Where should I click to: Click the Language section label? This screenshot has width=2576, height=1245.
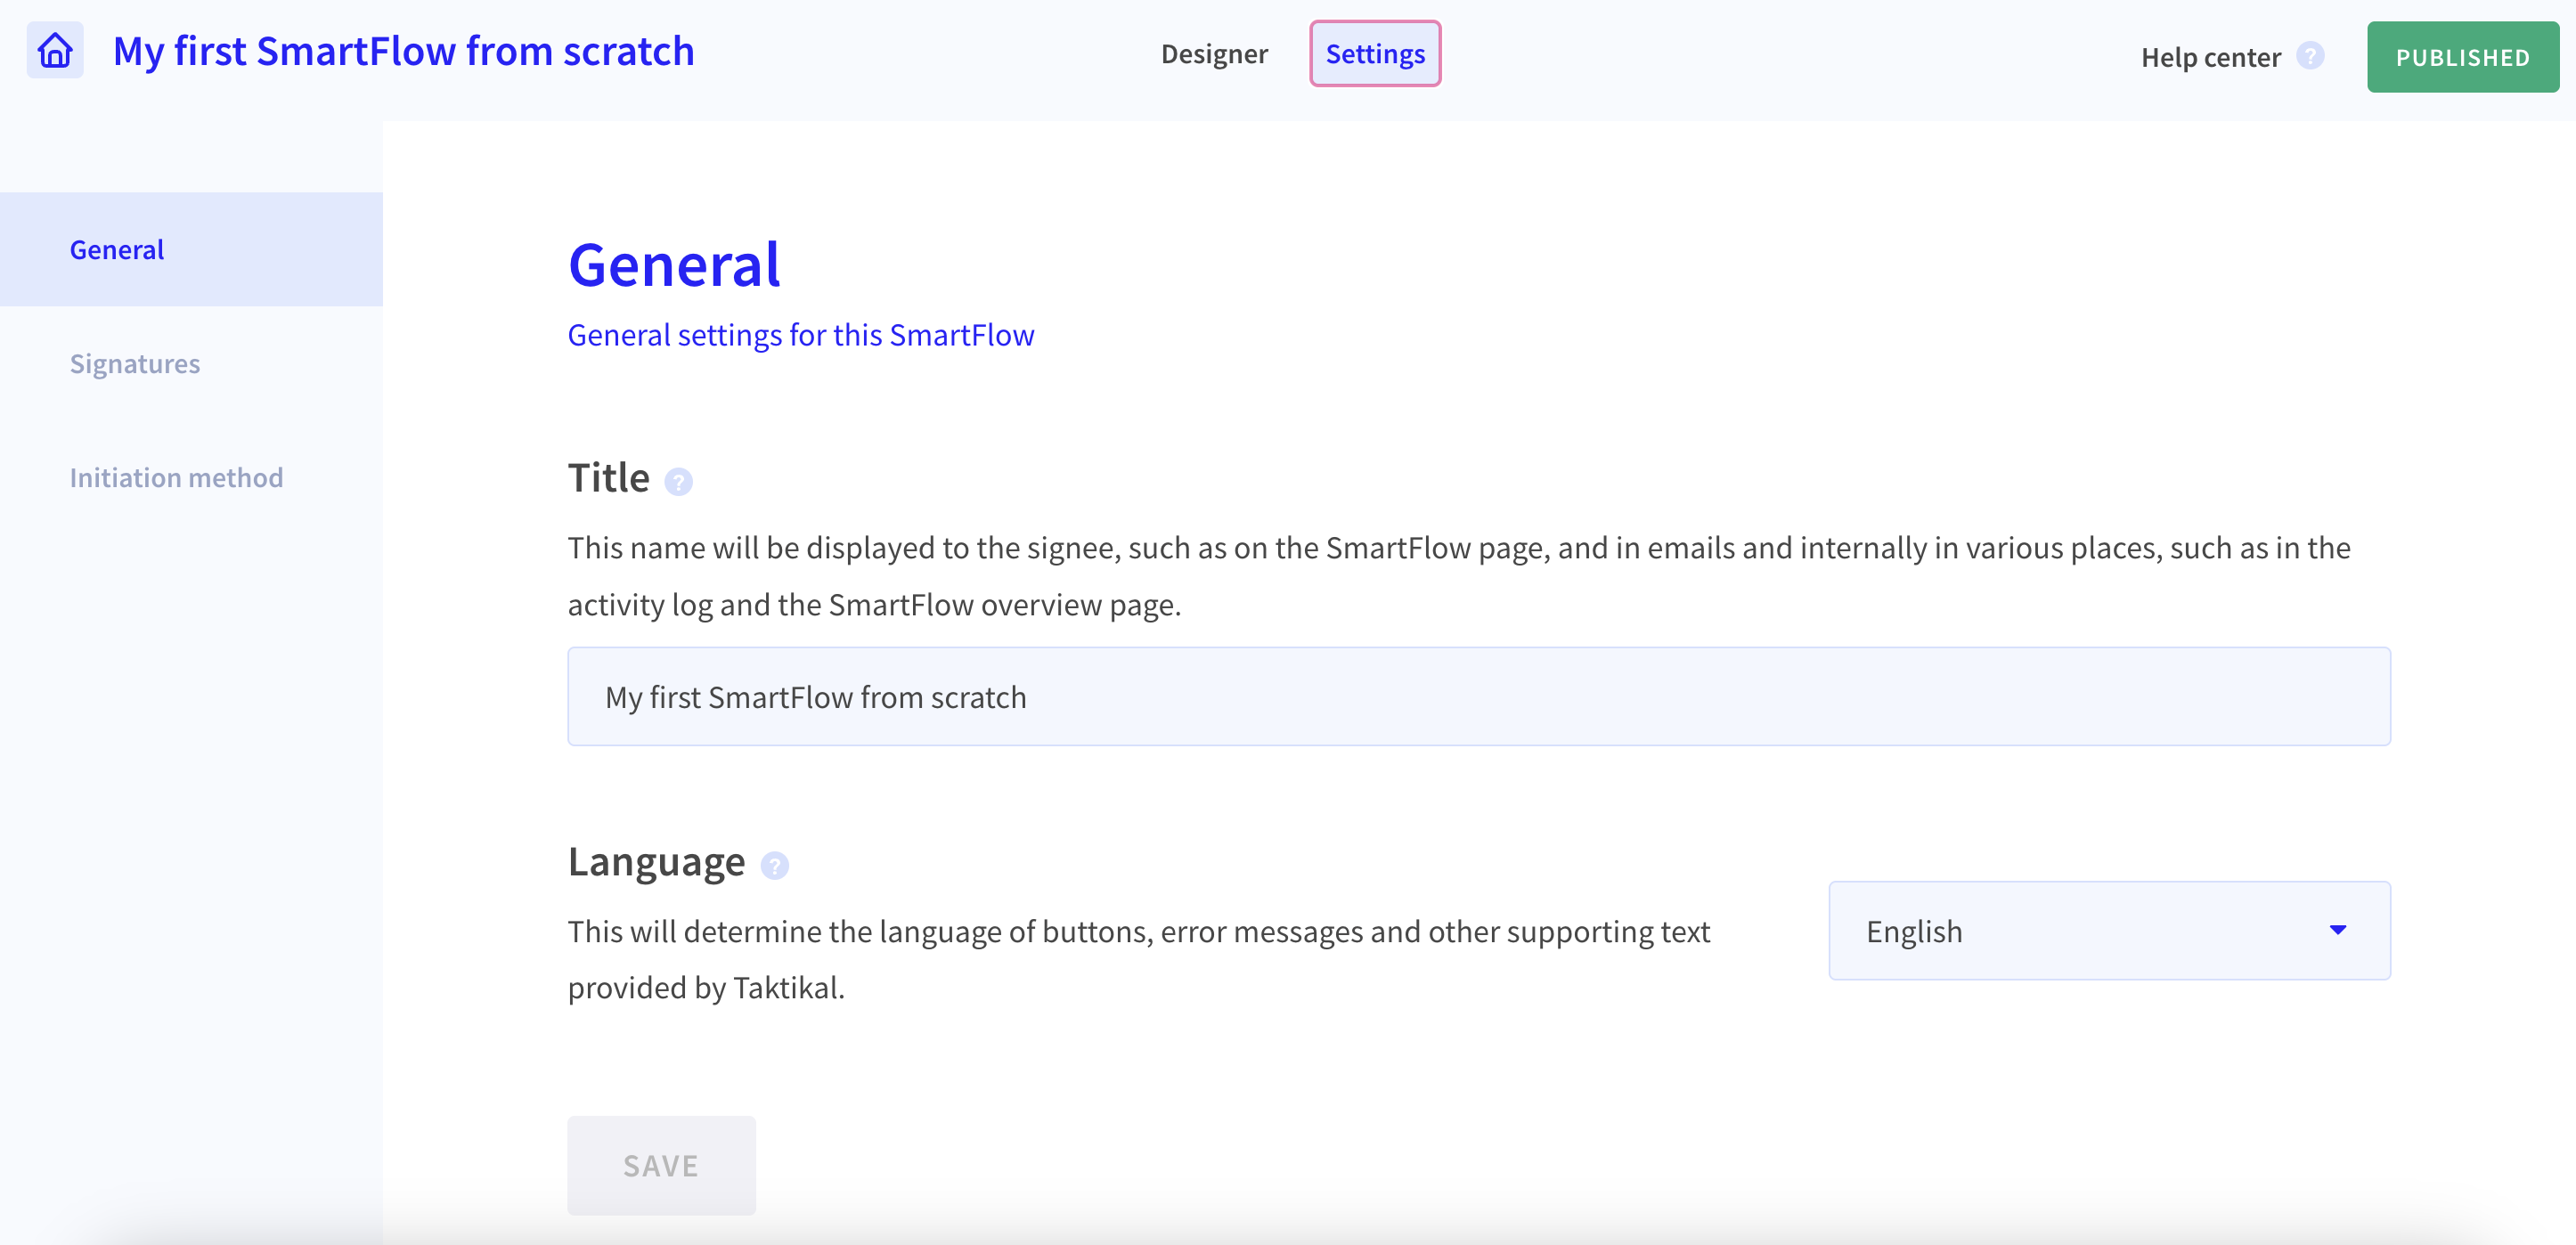tap(657, 862)
